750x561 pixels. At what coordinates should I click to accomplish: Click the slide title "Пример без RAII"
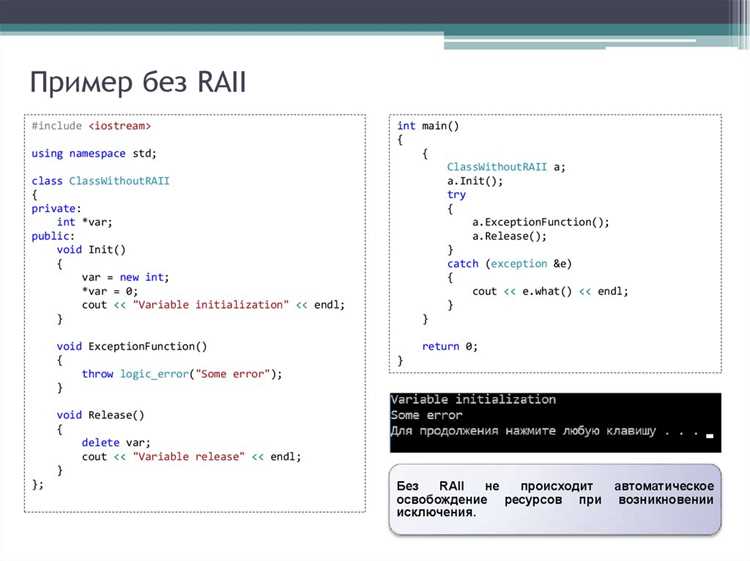138,82
